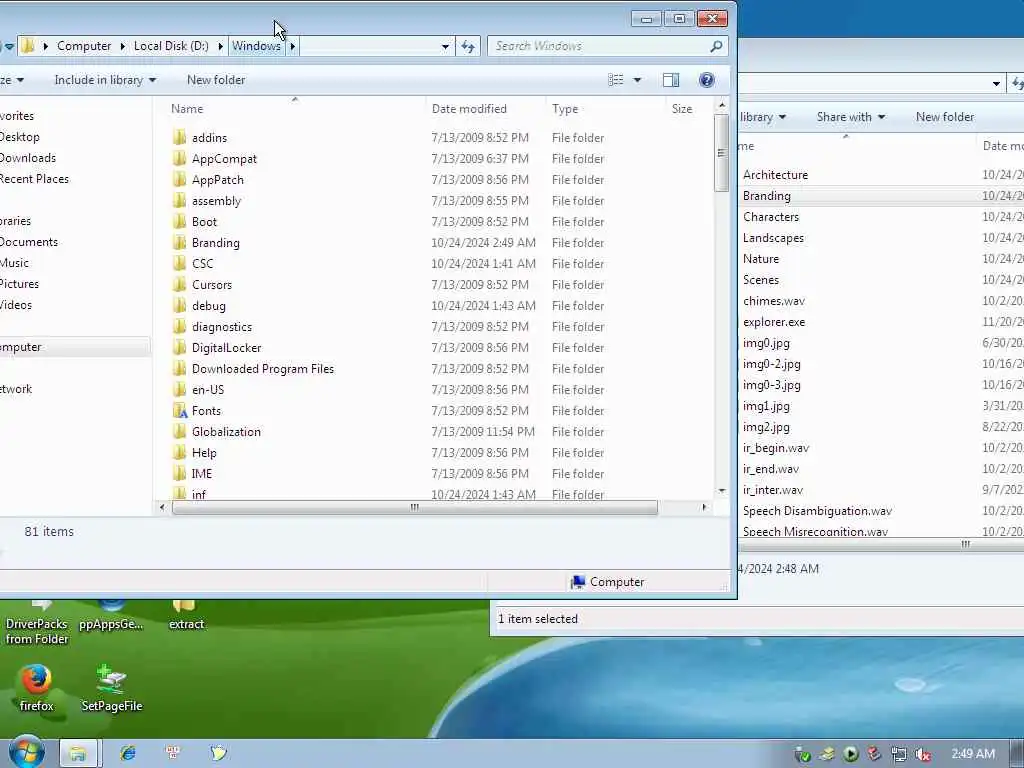
Task: Sort by Date modified column
Action: coord(469,109)
